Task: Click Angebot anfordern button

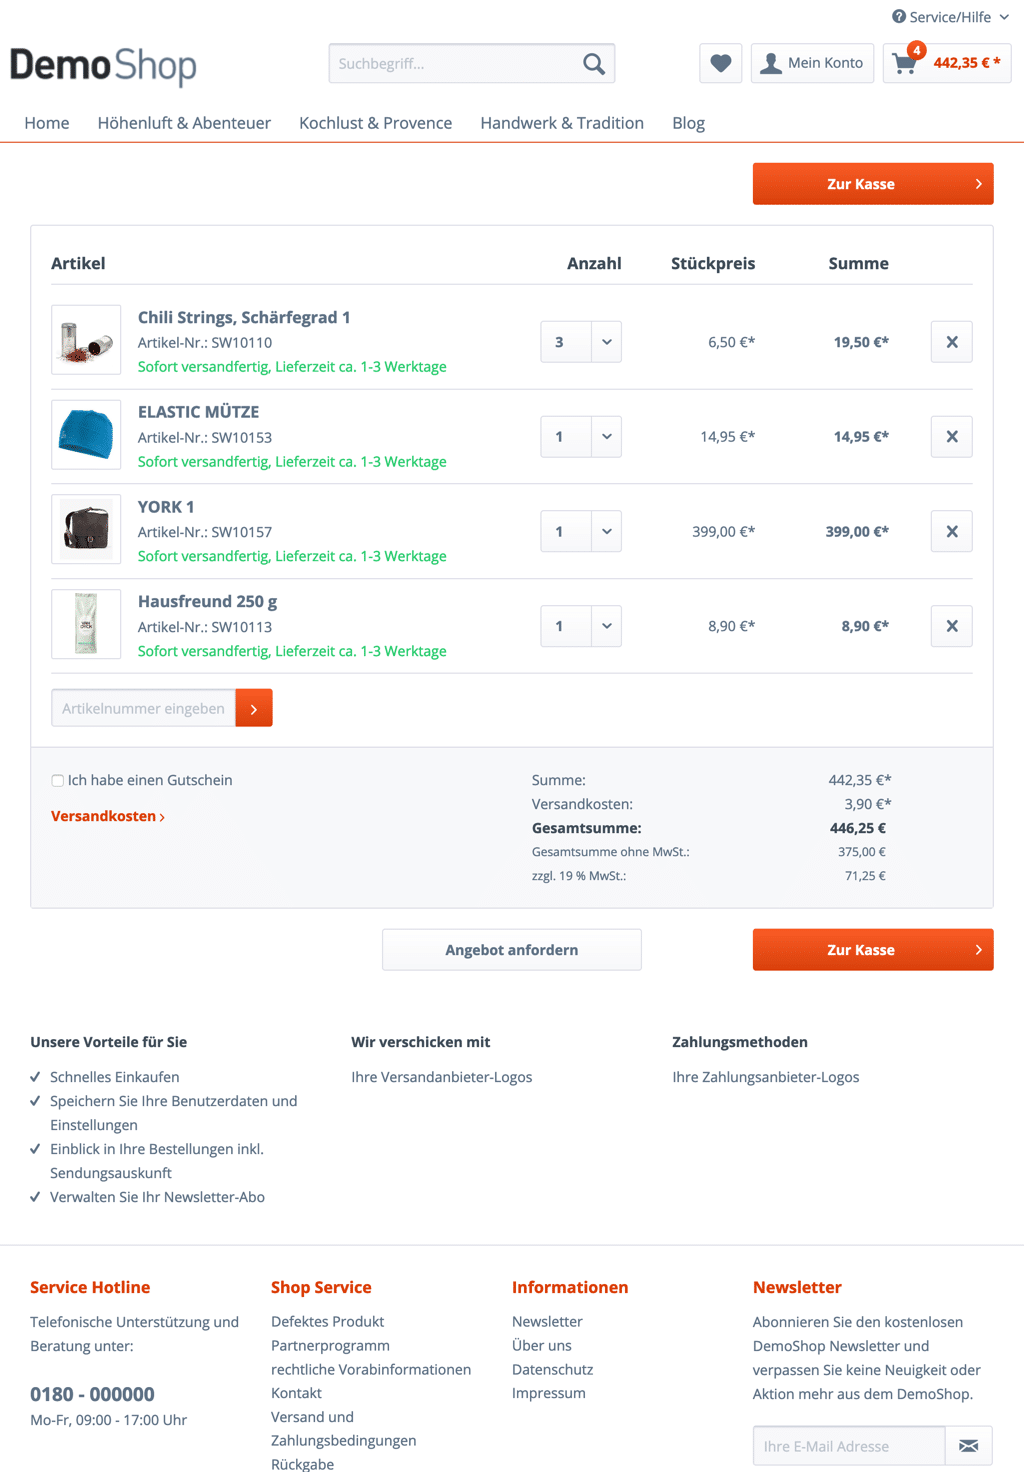Action: [512, 950]
